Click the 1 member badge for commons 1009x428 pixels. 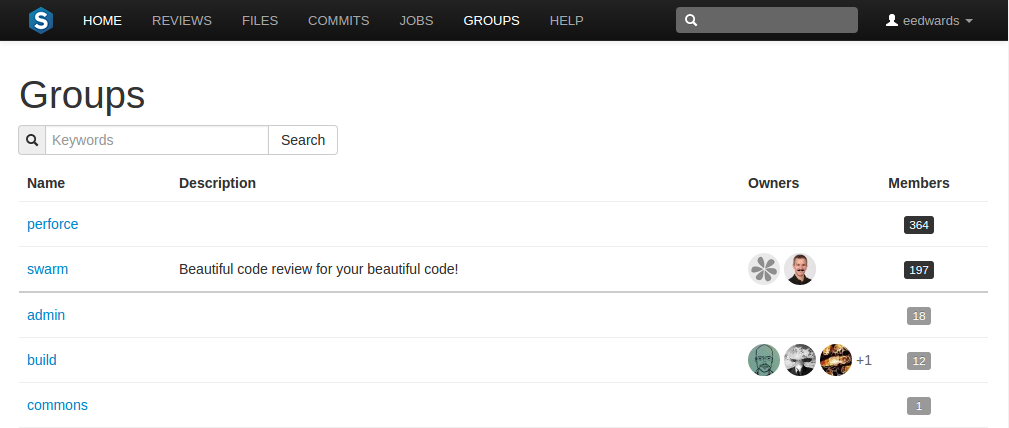[919, 406]
